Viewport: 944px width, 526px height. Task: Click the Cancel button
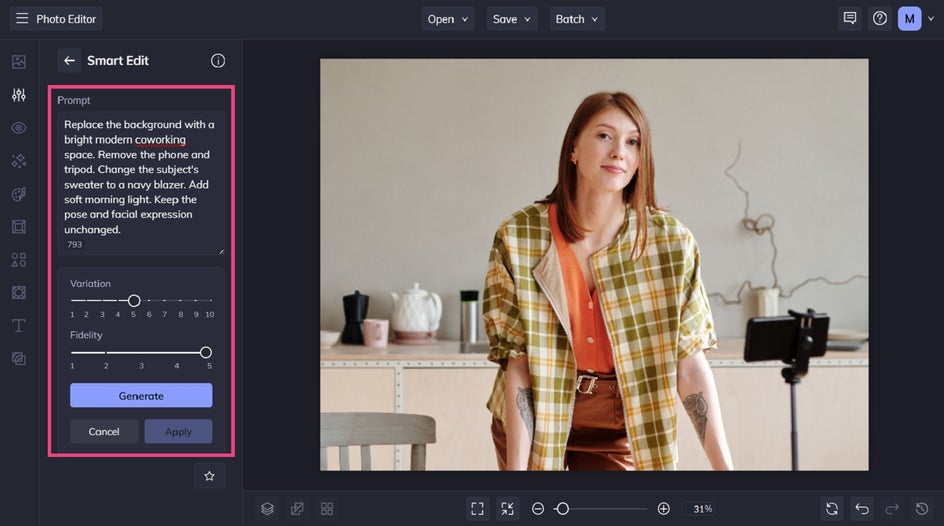point(104,432)
